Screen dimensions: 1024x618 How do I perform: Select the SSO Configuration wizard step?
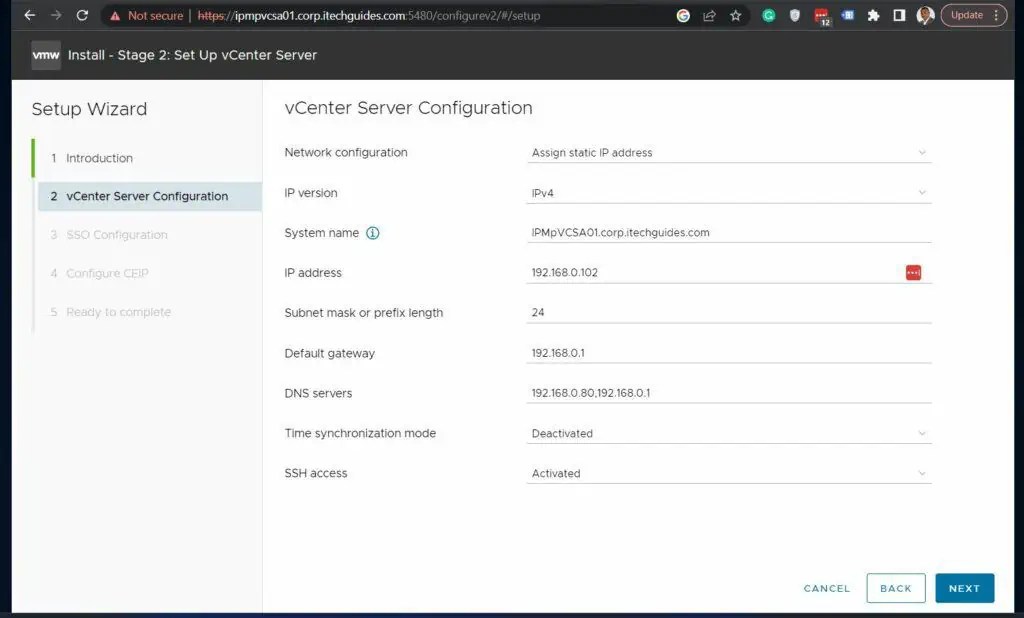(117, 234)
